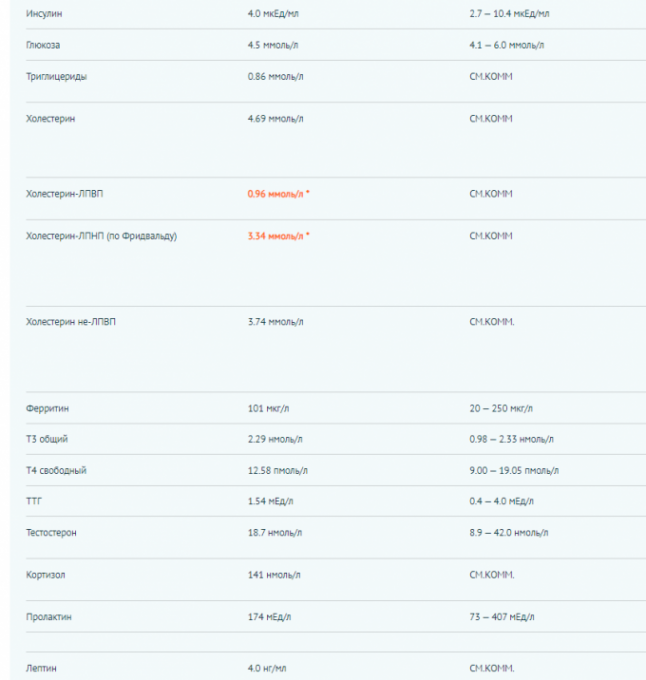Select the Ферритин row label
The height and width of the screenshot is (680, 646).
pyautogui.click(x=47, y=408)
